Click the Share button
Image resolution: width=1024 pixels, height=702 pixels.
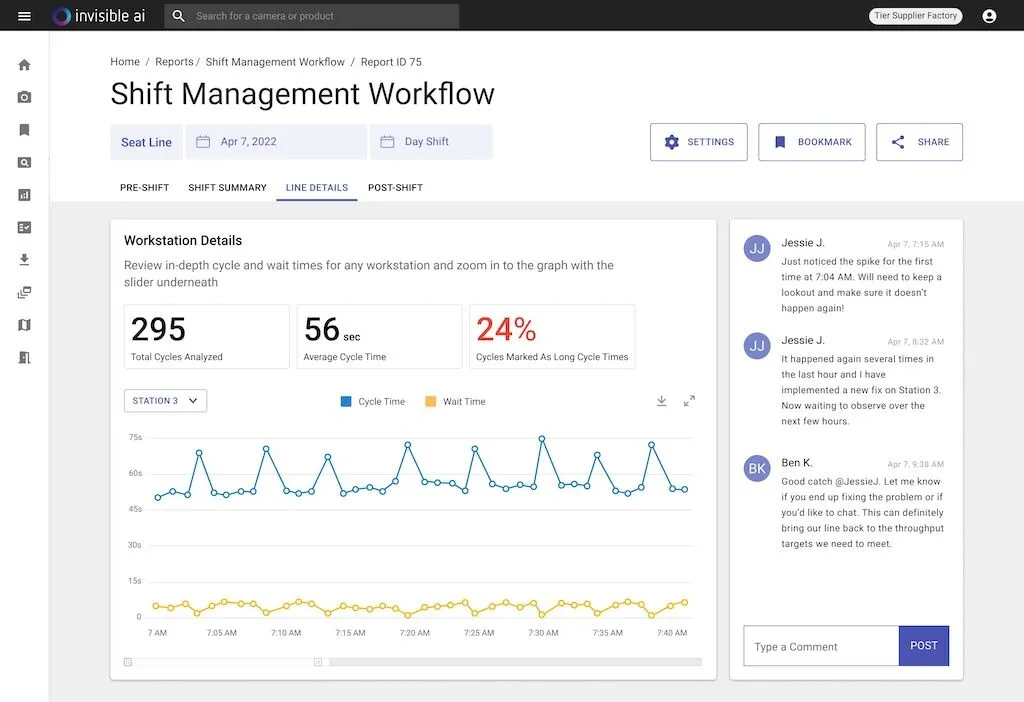pos(919,142)
